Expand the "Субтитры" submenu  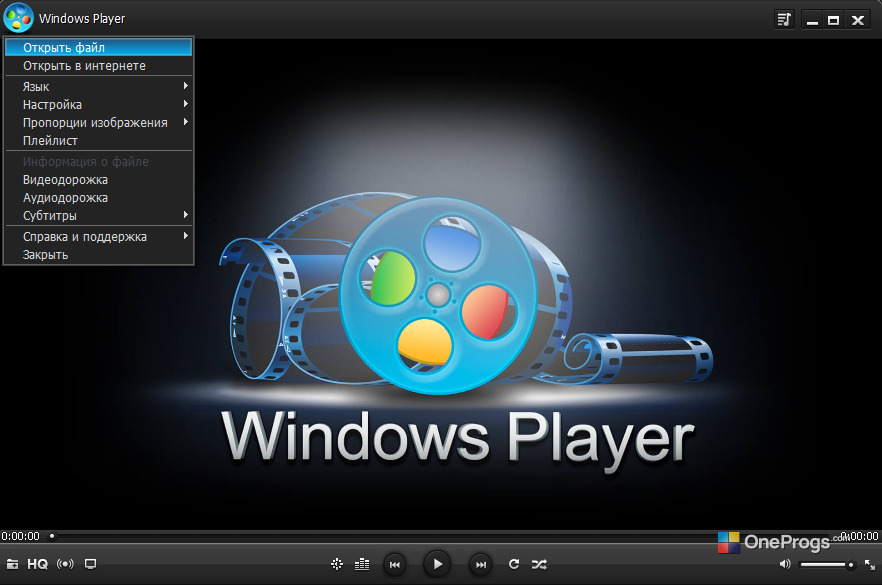coord(98,216)
